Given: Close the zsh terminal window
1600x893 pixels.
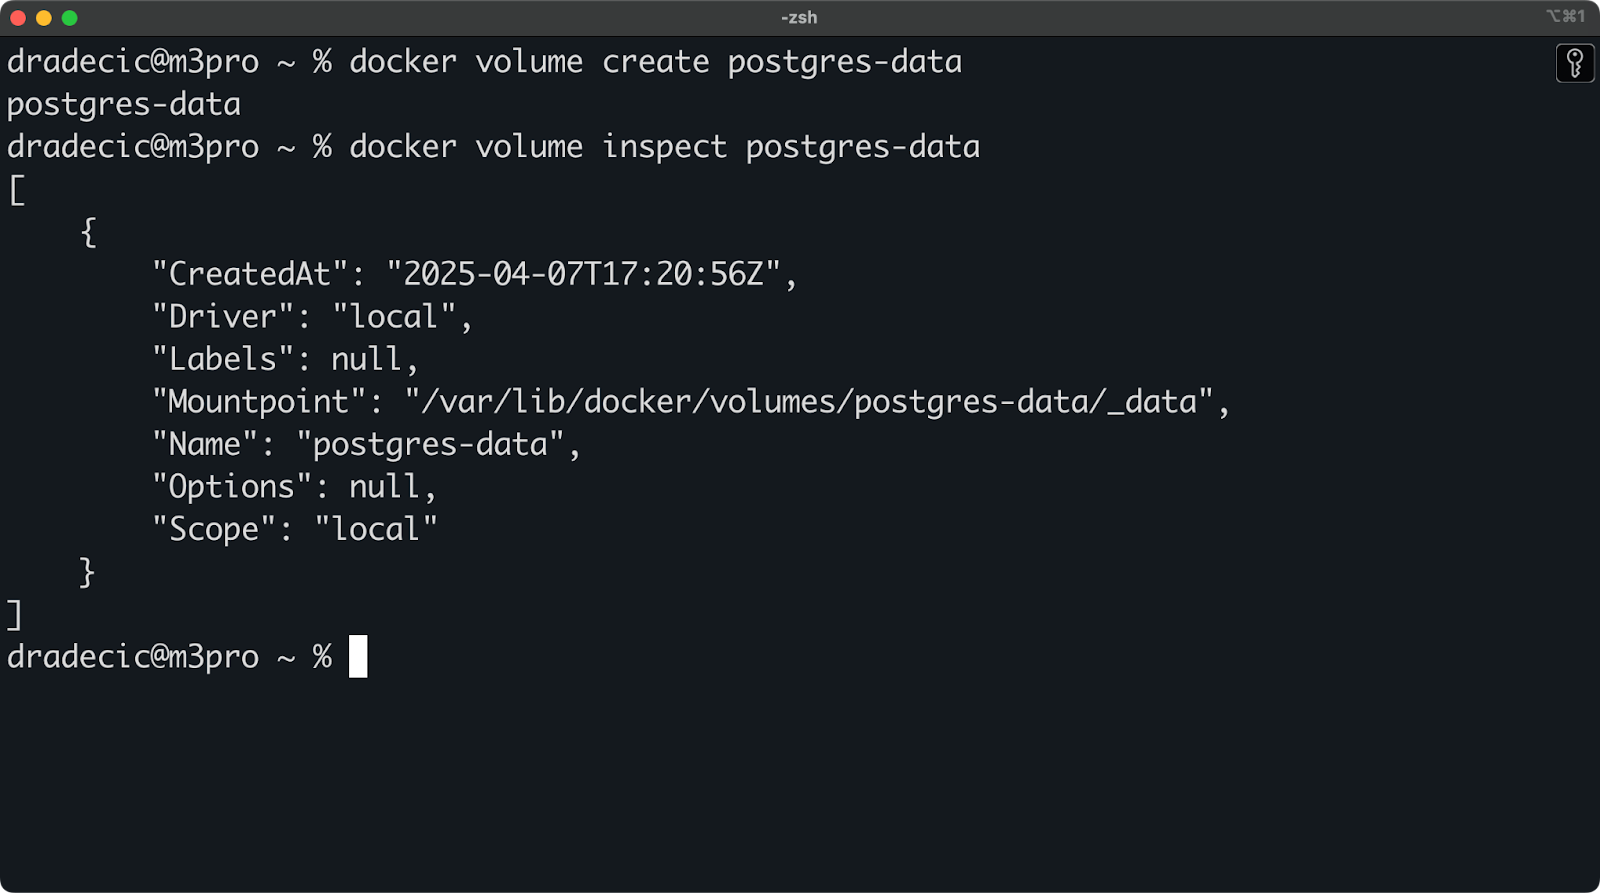Looking at the screenshot, I should pyautogui.click(x=18, y=18).
